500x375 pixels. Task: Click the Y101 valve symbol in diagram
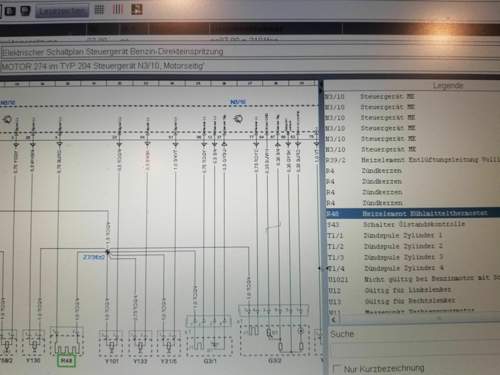[111, 343]
